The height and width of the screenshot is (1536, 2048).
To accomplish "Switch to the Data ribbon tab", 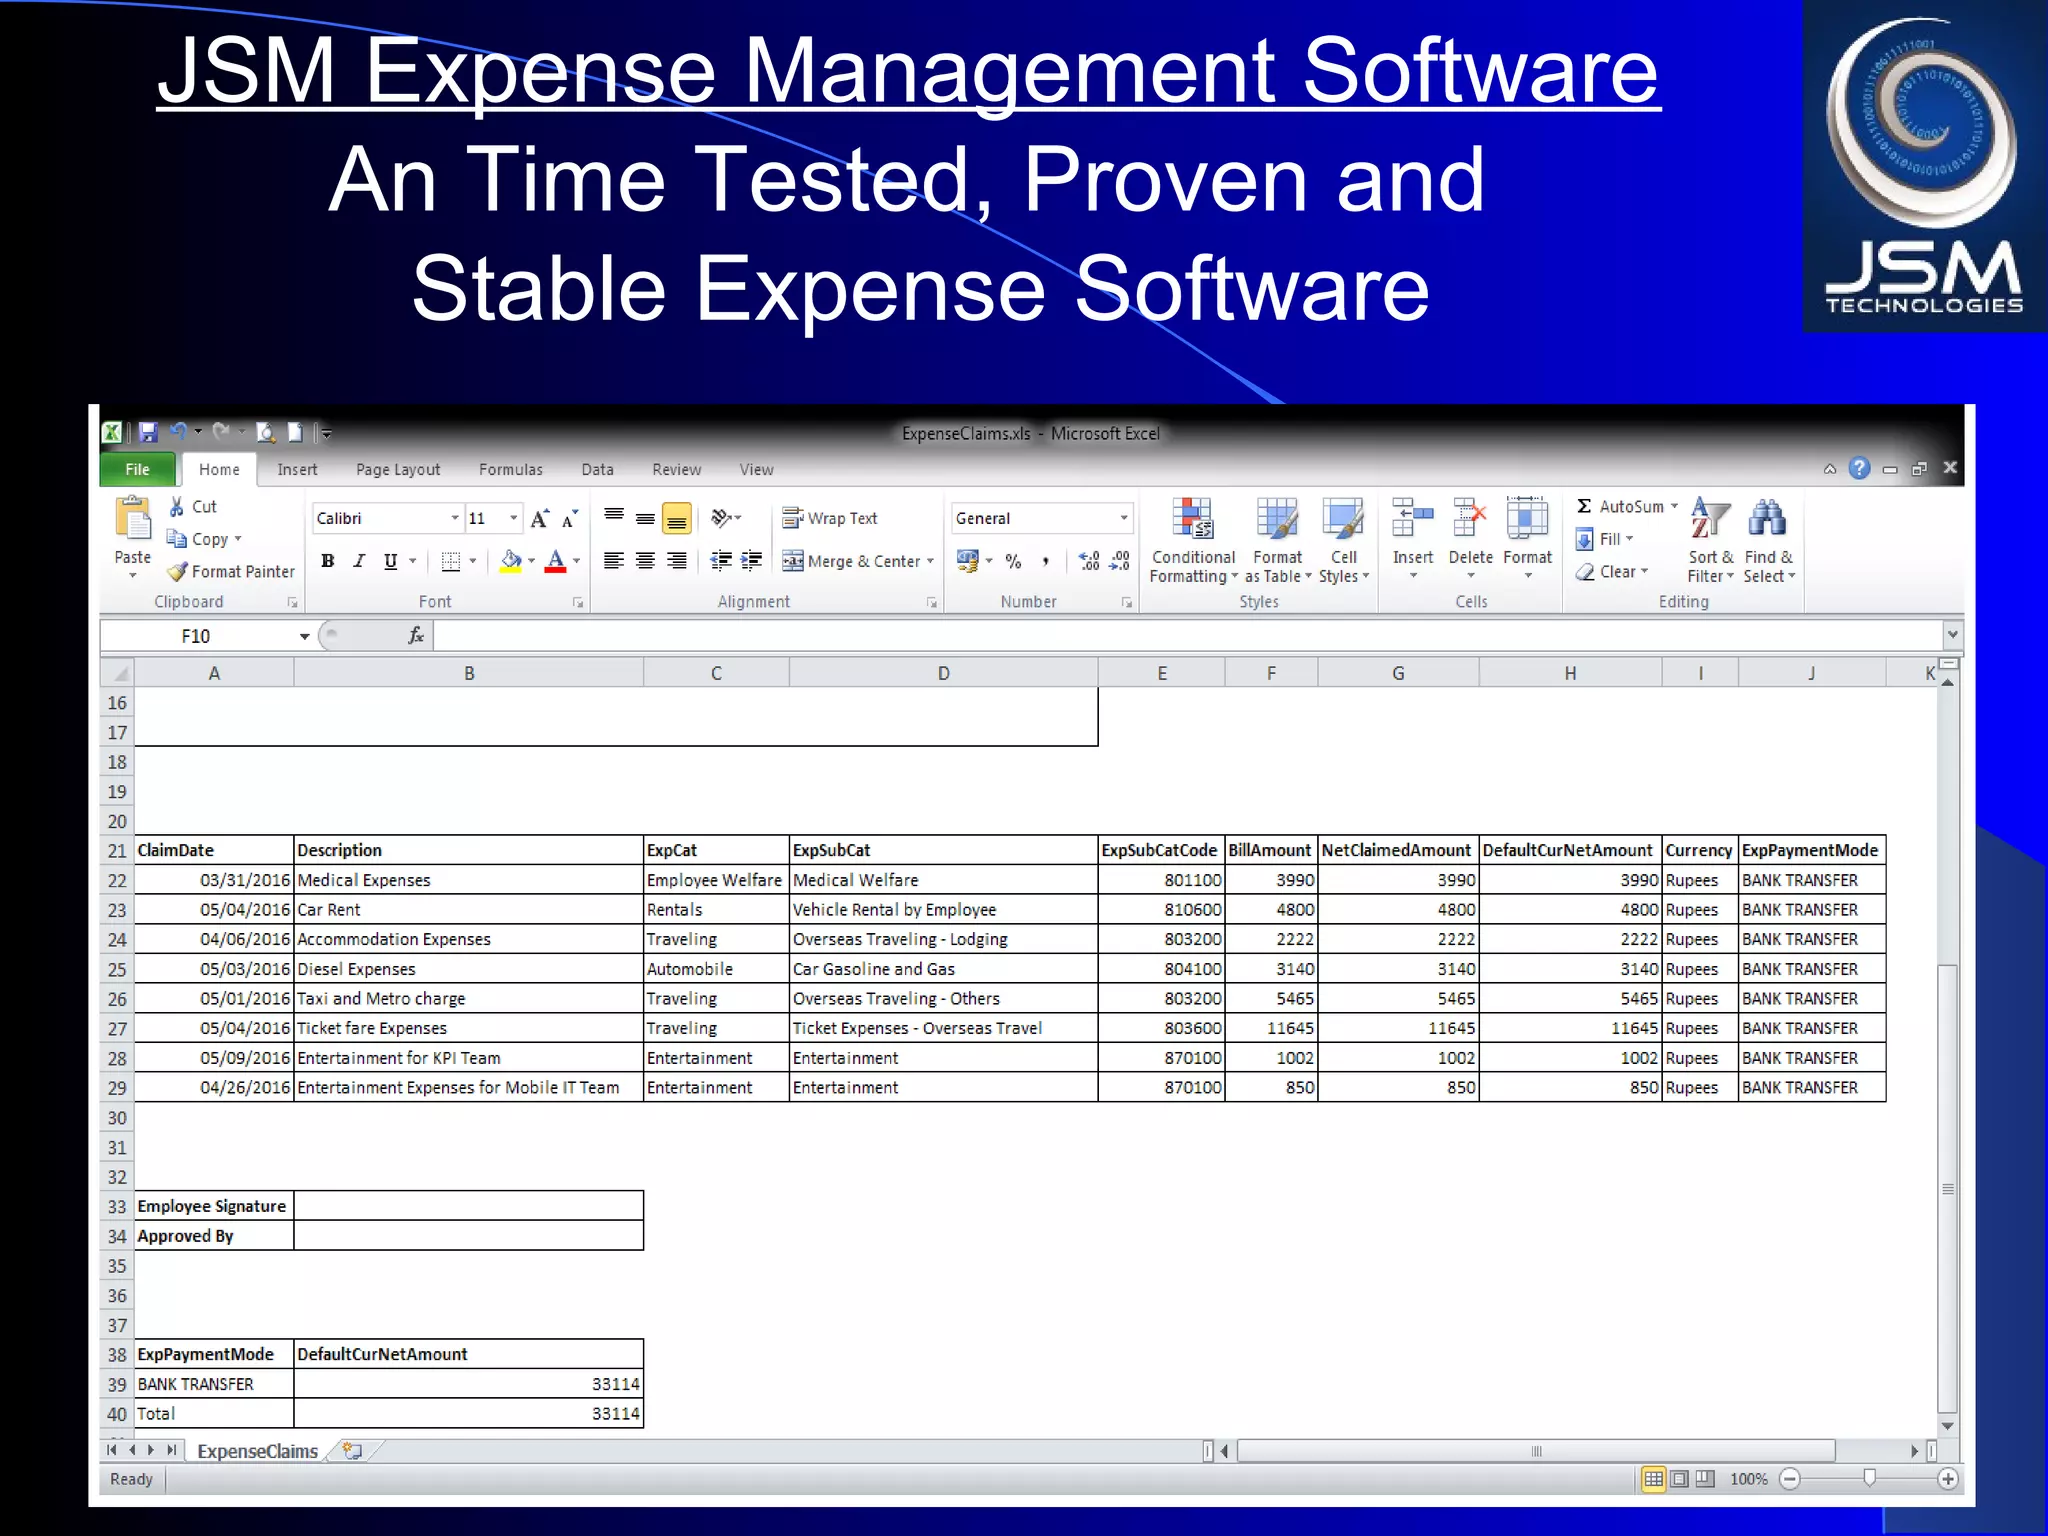I will point(598,469).
